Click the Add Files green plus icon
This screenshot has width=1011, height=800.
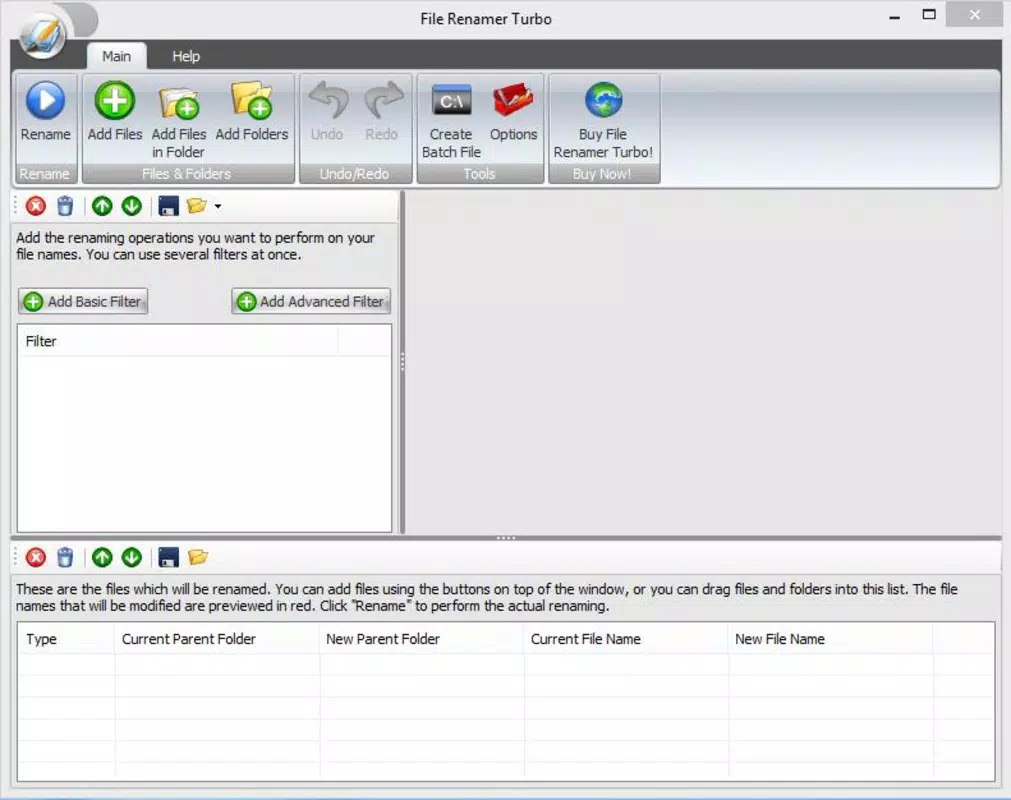tap(115, 101)
